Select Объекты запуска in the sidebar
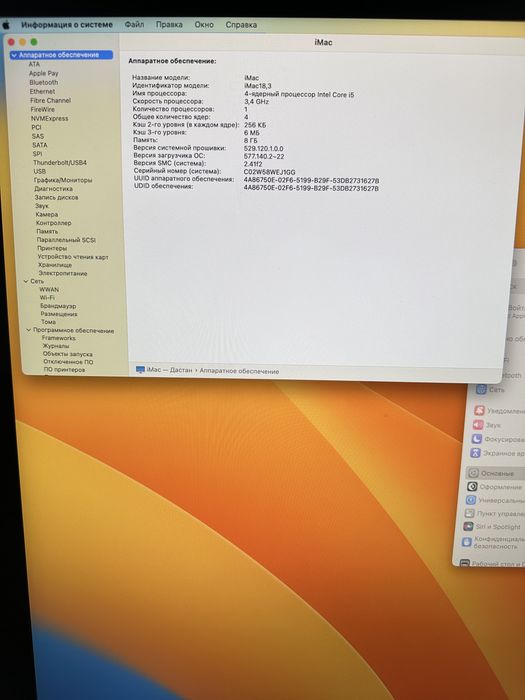 point(68,354)
